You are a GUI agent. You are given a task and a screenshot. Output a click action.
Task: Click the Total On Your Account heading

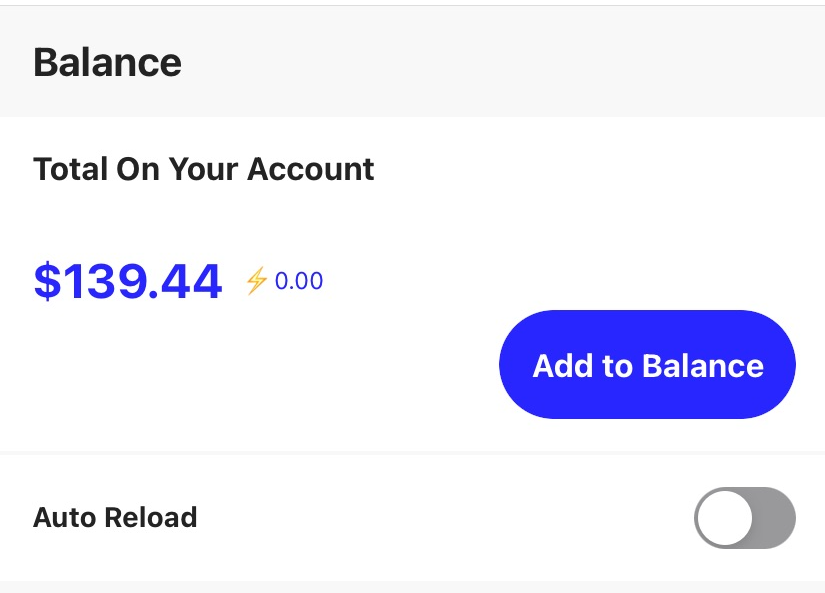pyautogui.click(x=204, y=169)
